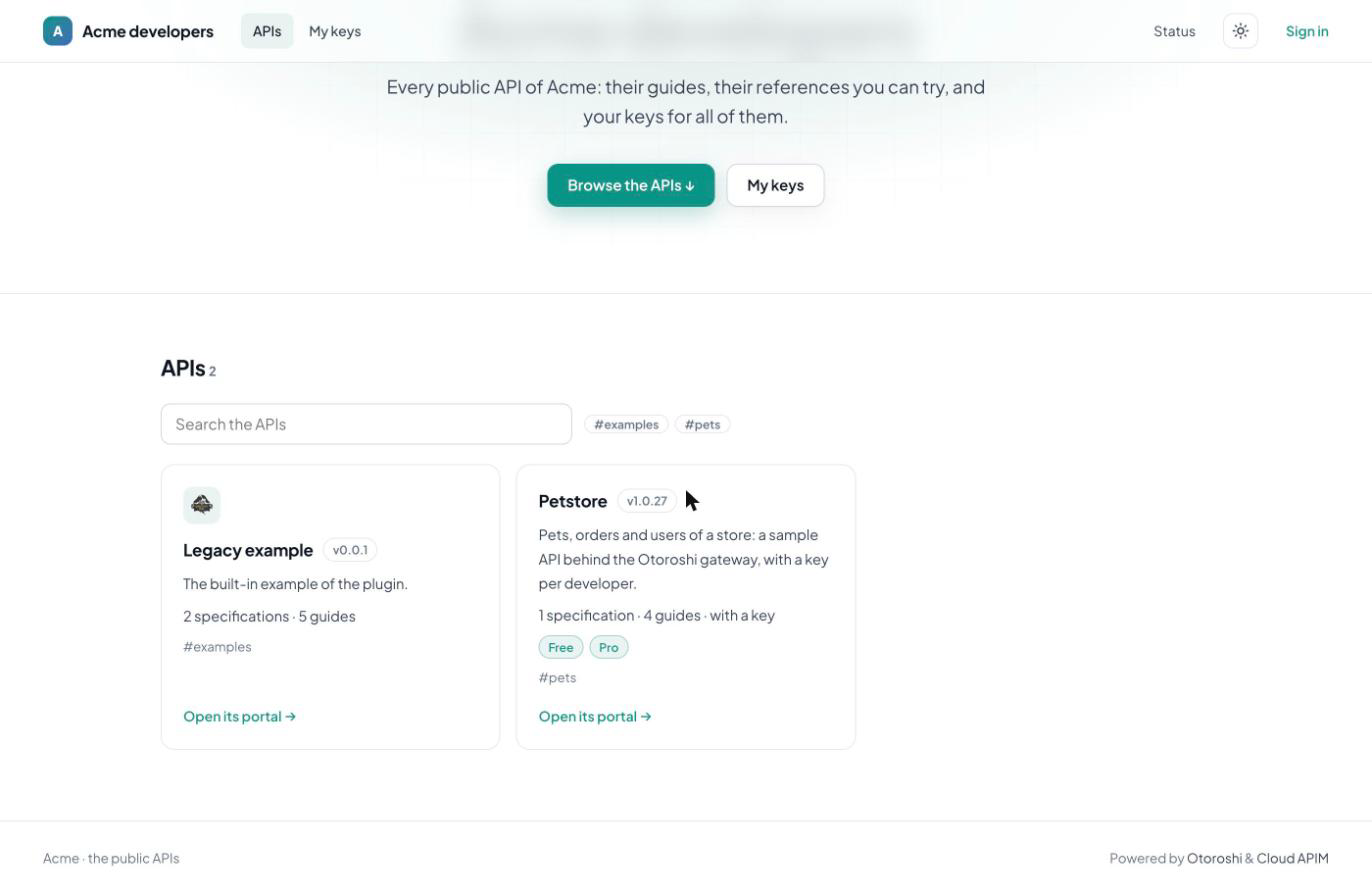This screenshot has height=895, width=1372.
Task: Click the #pets tag in Petstore card
Action: [x=557, y=678]
